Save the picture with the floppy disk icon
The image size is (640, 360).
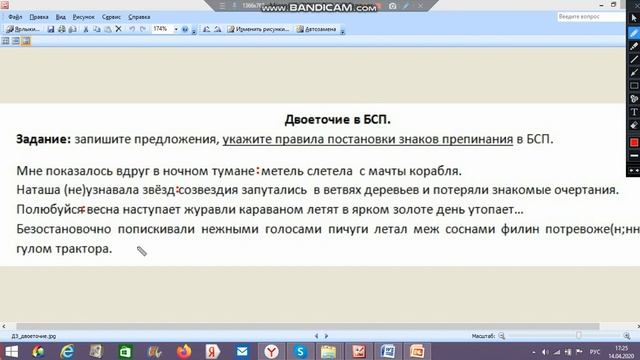click(51, 29)
